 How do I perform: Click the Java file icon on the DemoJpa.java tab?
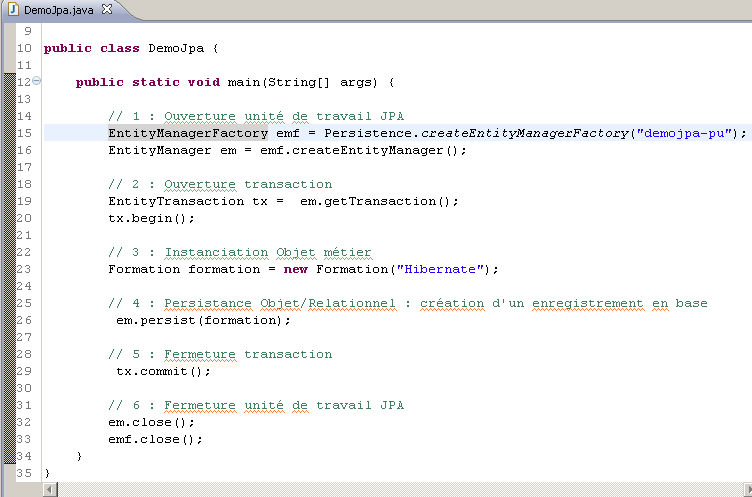pyautogui.click(x=12, y=8)
